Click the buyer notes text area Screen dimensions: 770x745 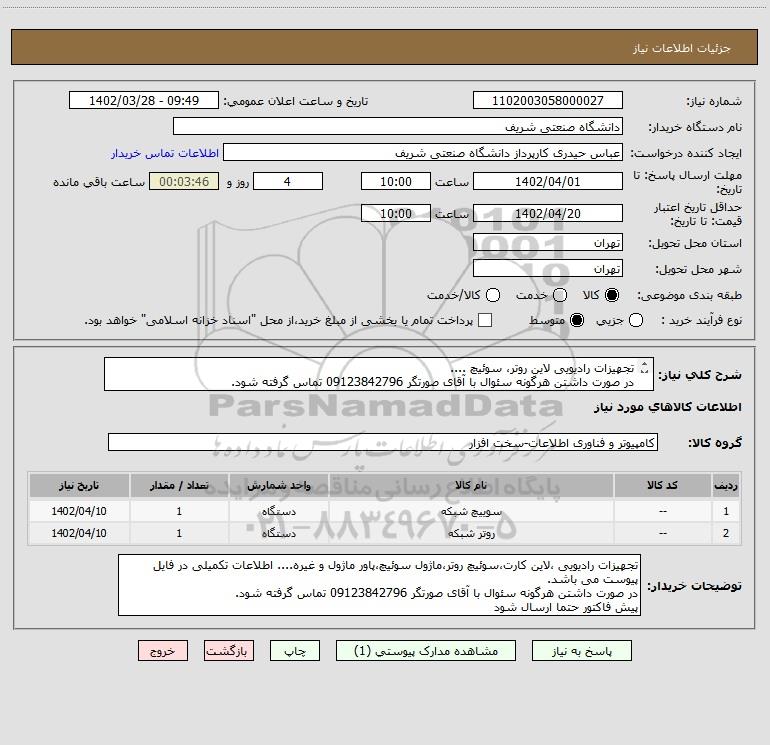click(379, 585)
